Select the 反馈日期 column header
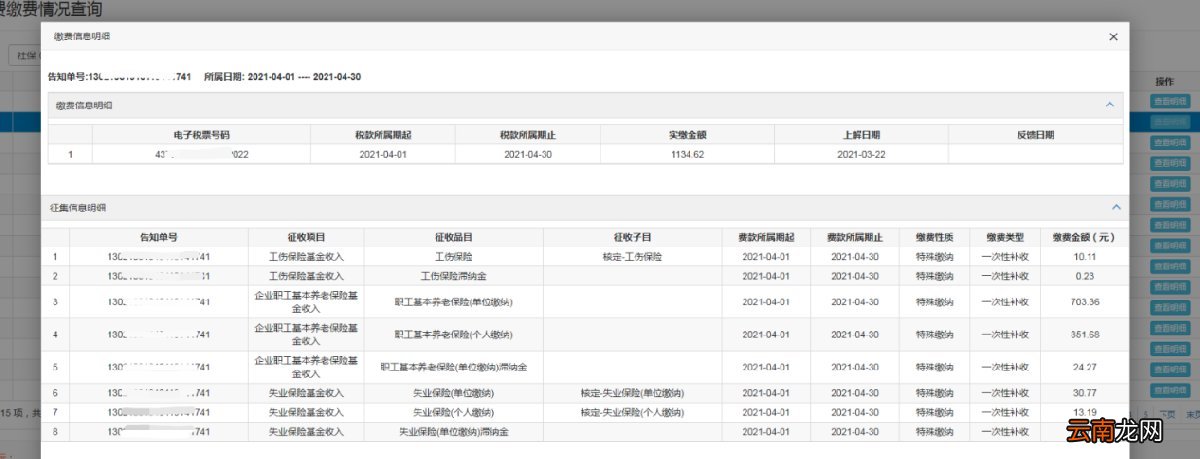 1035,134
